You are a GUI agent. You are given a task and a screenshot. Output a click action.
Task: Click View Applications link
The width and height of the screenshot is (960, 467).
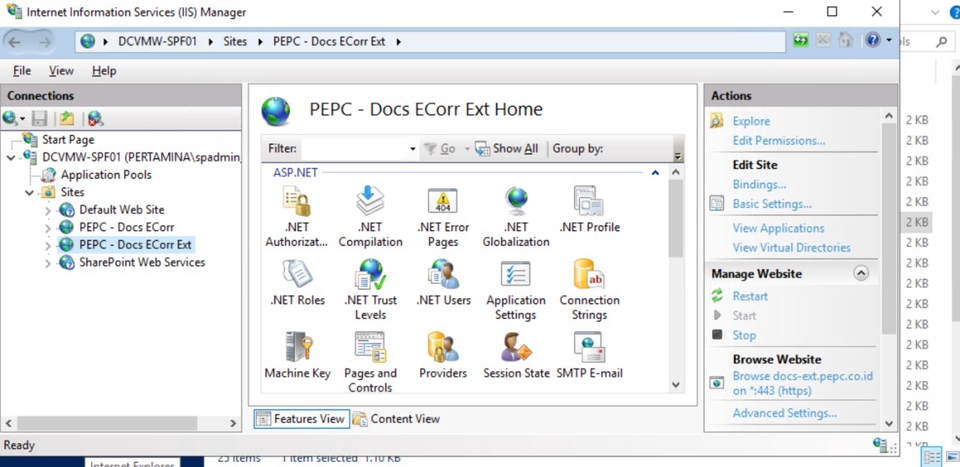click(778, 228)
